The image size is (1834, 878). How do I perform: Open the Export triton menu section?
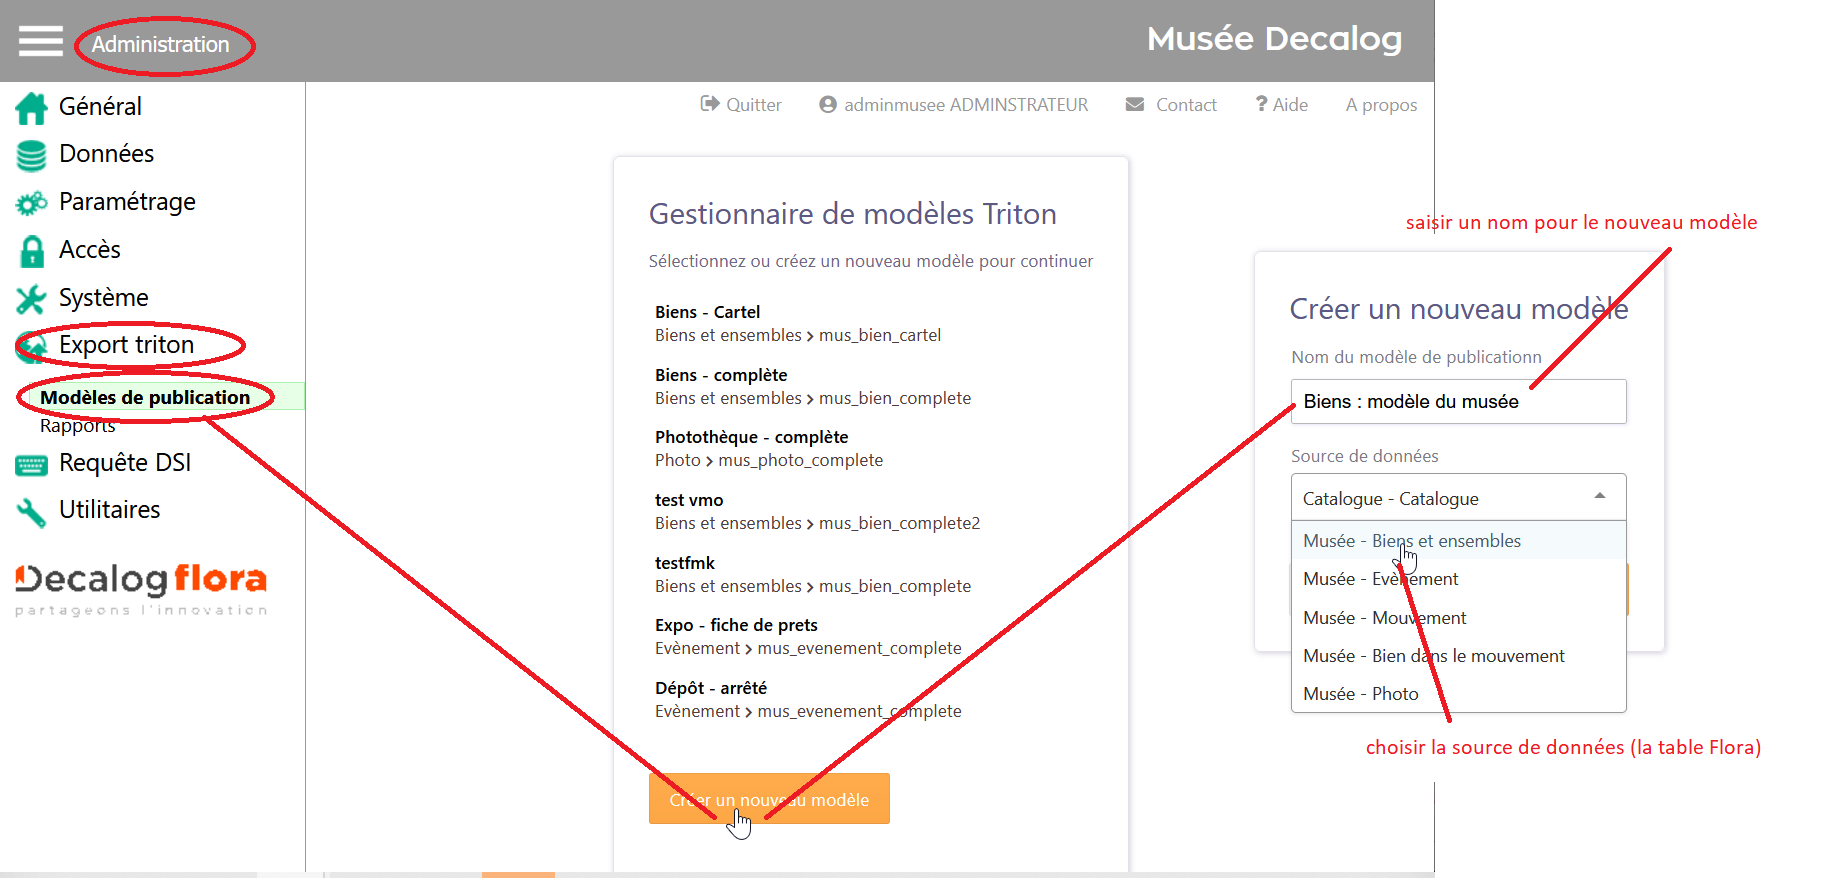pos(126,345)
